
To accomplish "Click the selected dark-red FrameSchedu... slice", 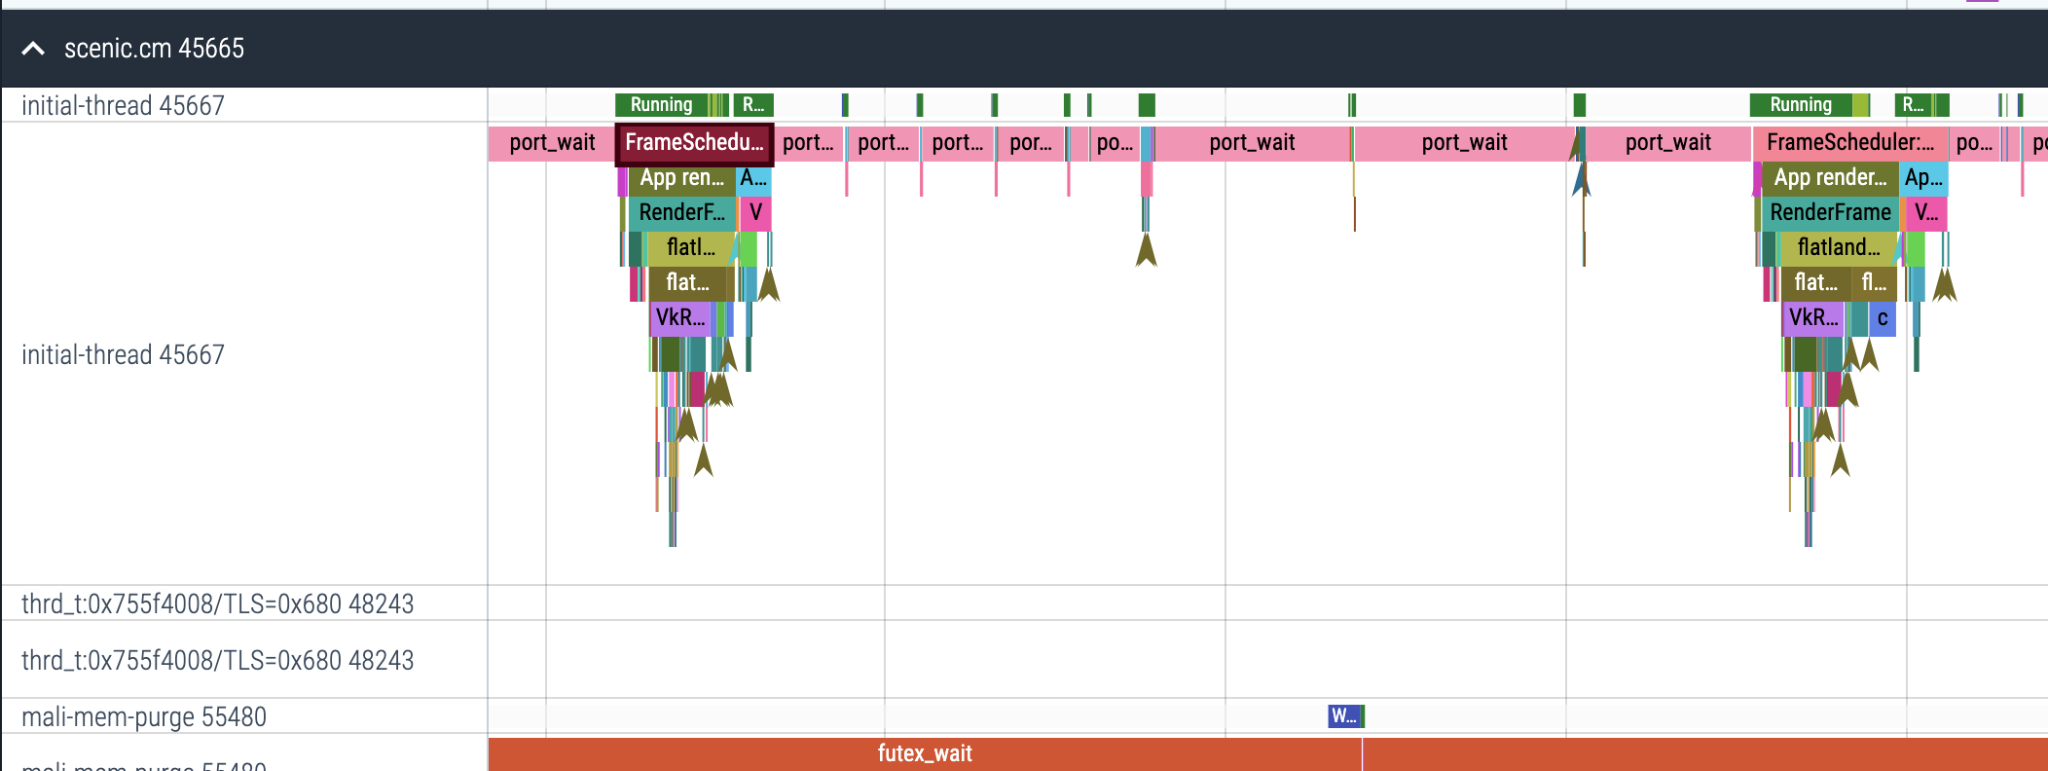I will [x=693, y=143].
